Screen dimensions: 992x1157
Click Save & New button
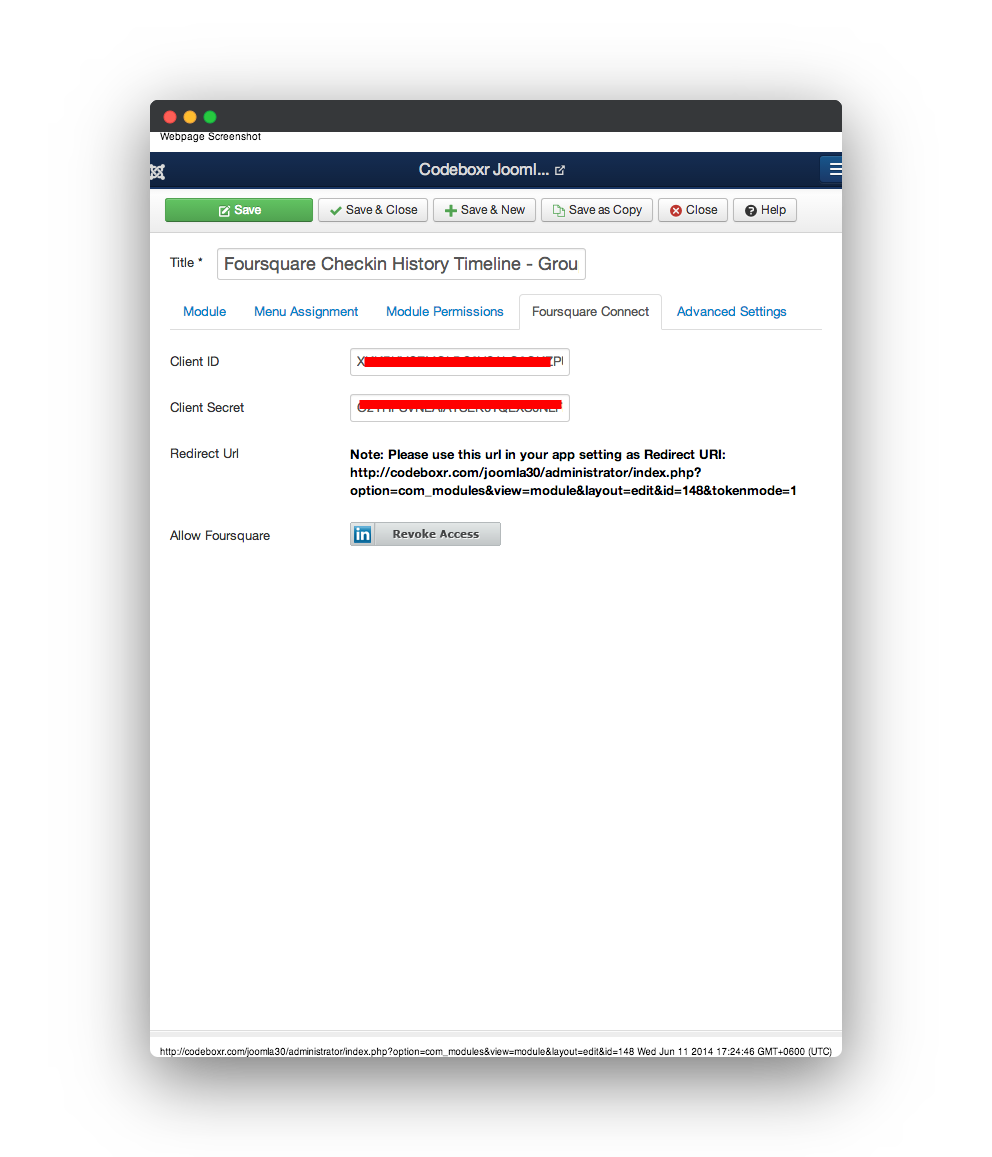pos(484,210)
